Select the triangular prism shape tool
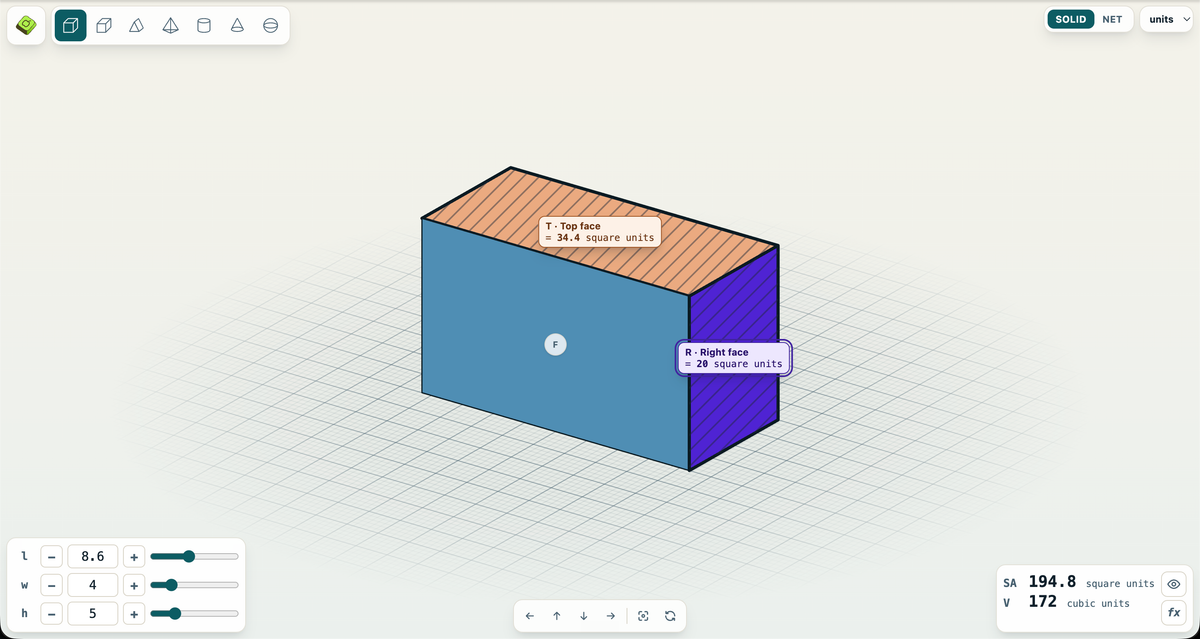 pos(137,26)
